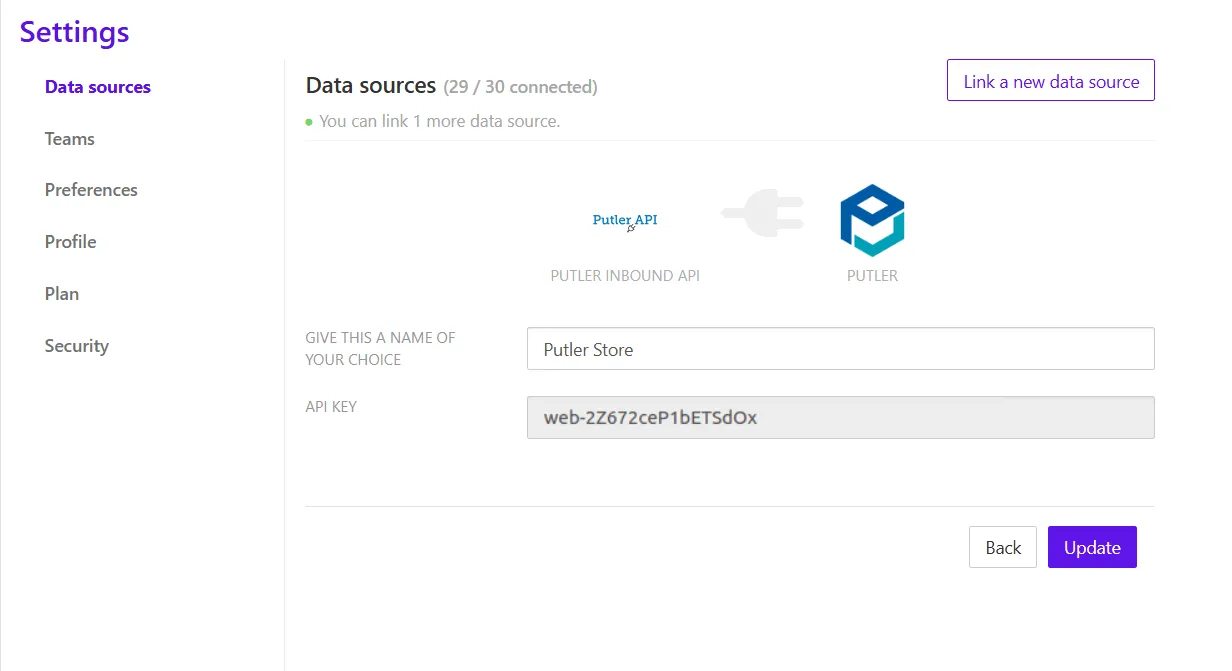The height and width of the screenshot is (671, 1232).
Task: Edit the data source name field
Action: (x=840, y=349)
